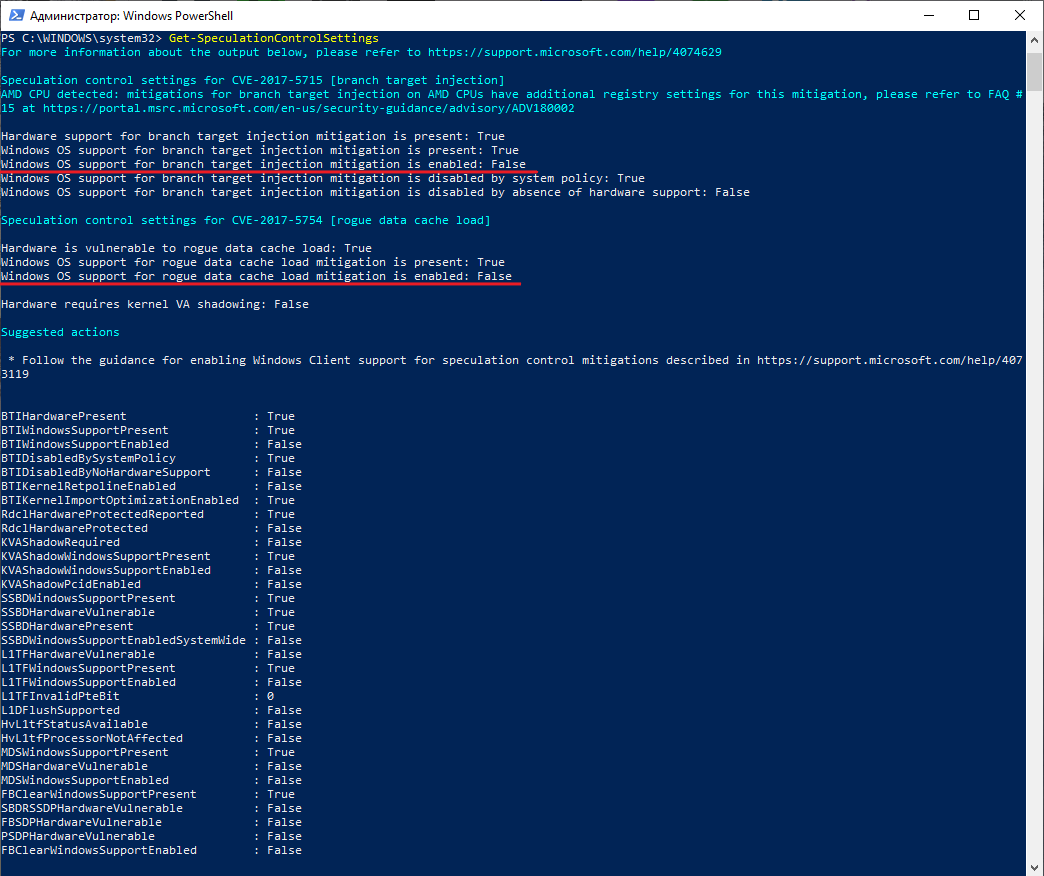Maximize the PowerShell window
The width and height of the screenshot is (1044, 876).
pos(974,15)
